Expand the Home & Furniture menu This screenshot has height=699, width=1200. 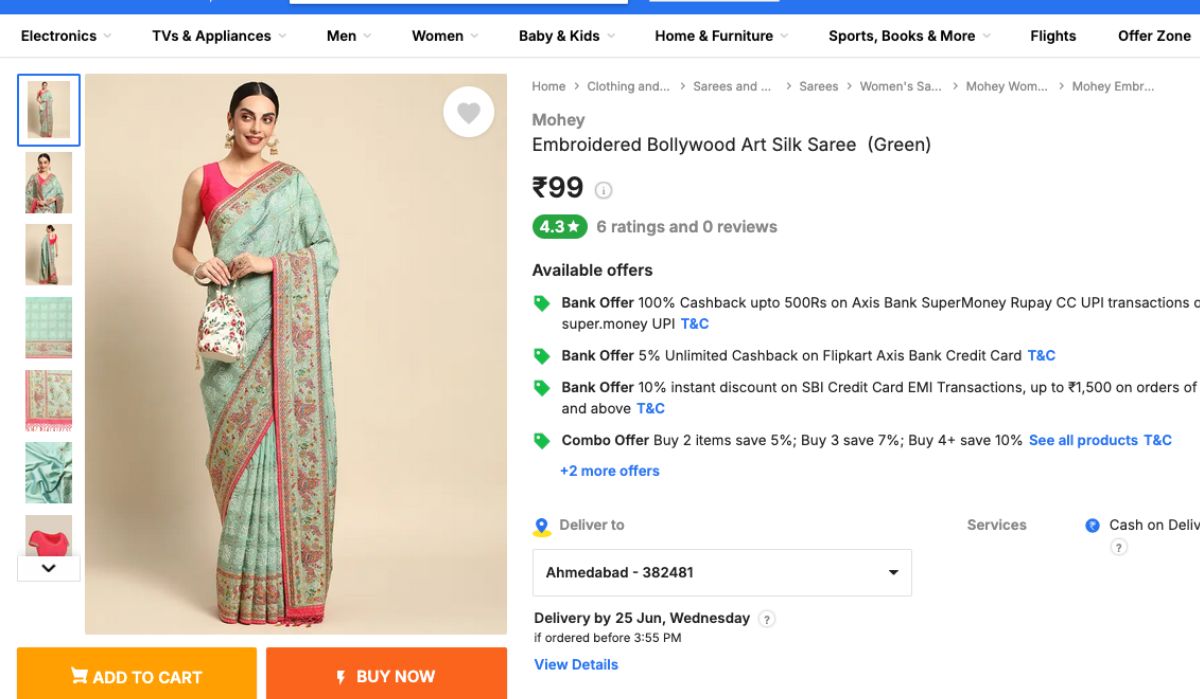722,36
